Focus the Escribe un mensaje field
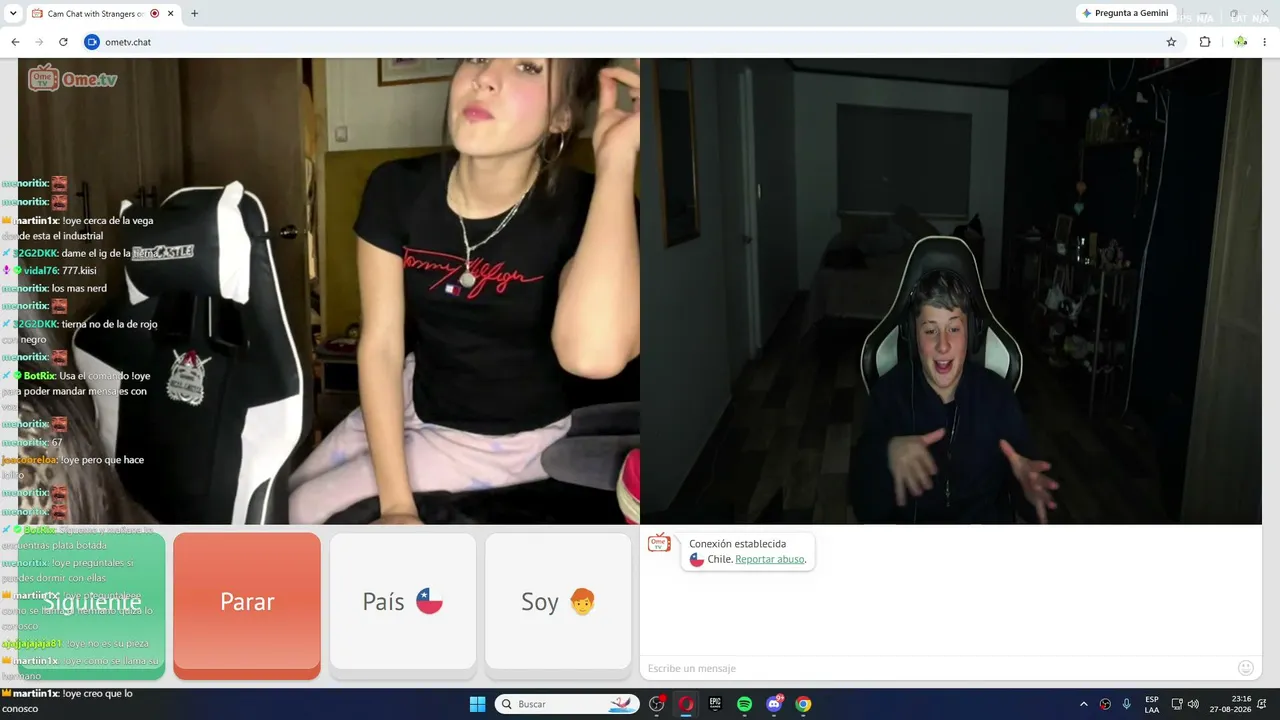This screenshot has height=720, width=1280. pos(938,668)
